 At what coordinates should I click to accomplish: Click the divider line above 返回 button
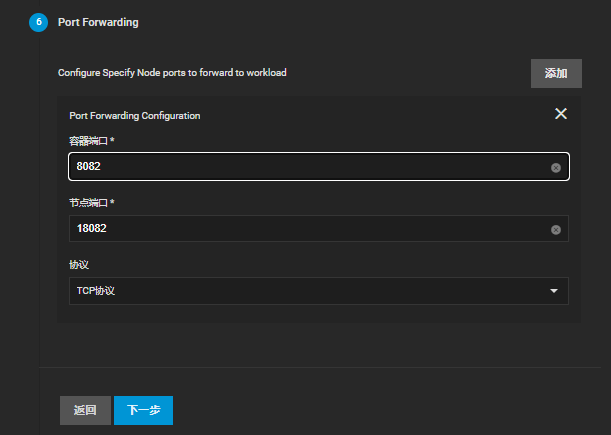(320, 367)
